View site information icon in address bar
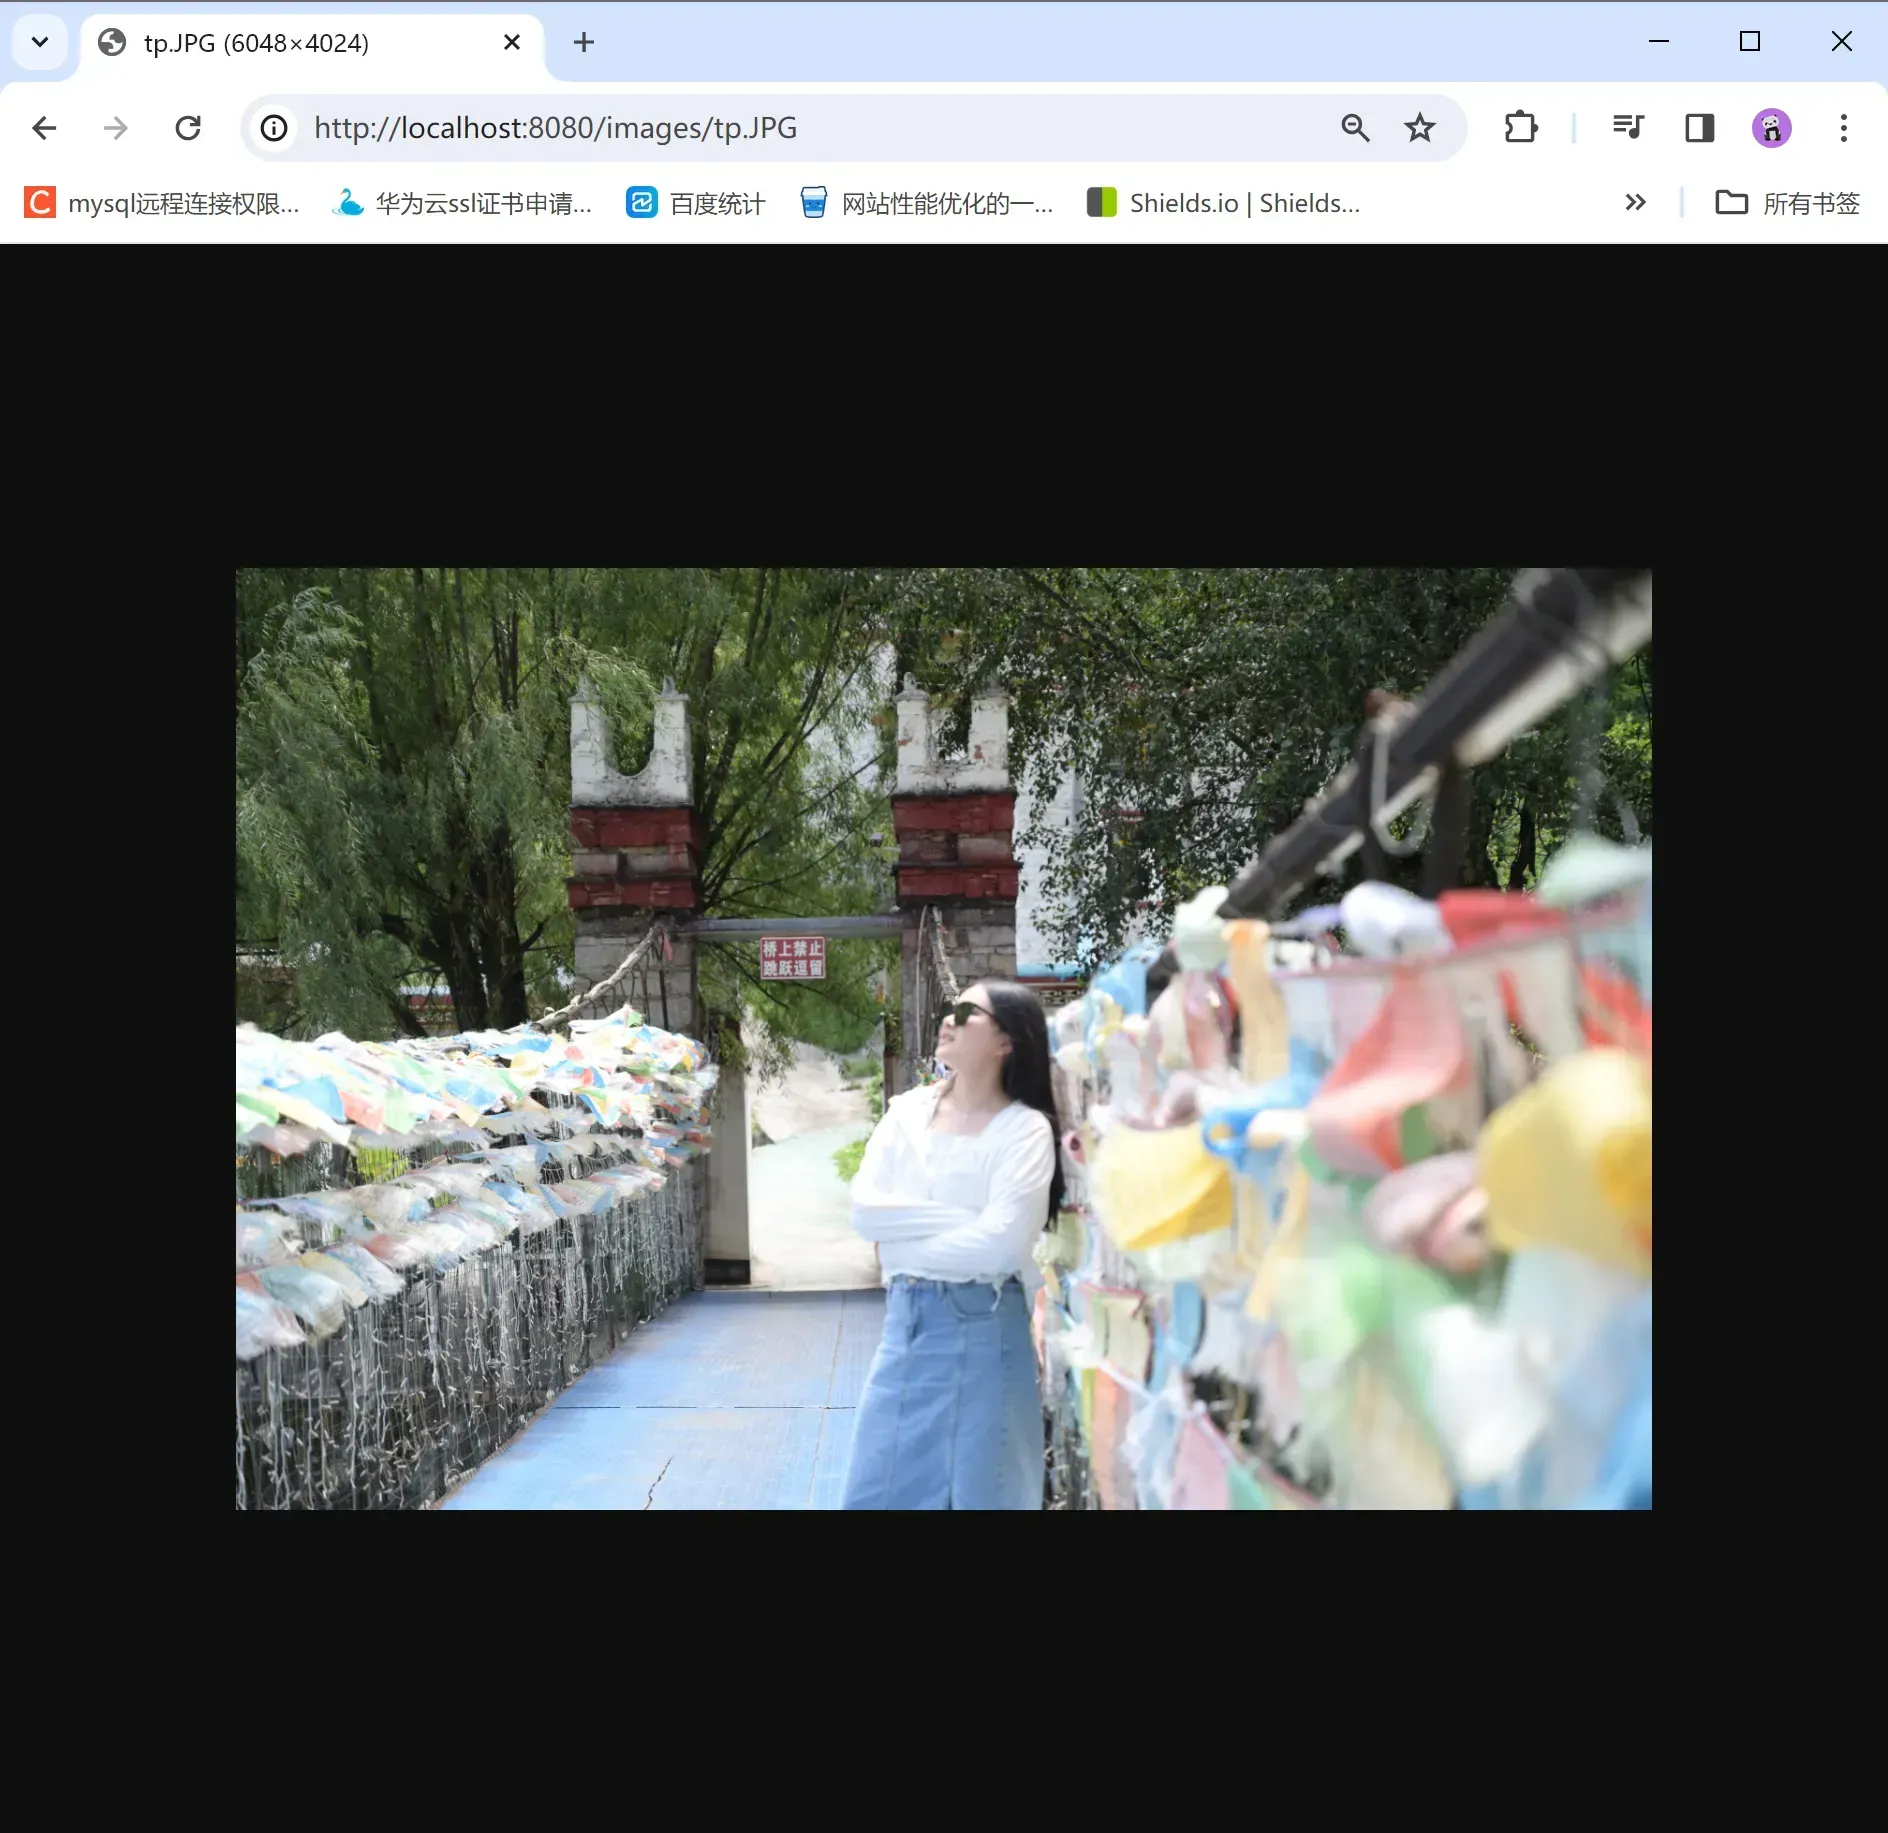This screenshot has height=1833, width=1888. point(274,128)
